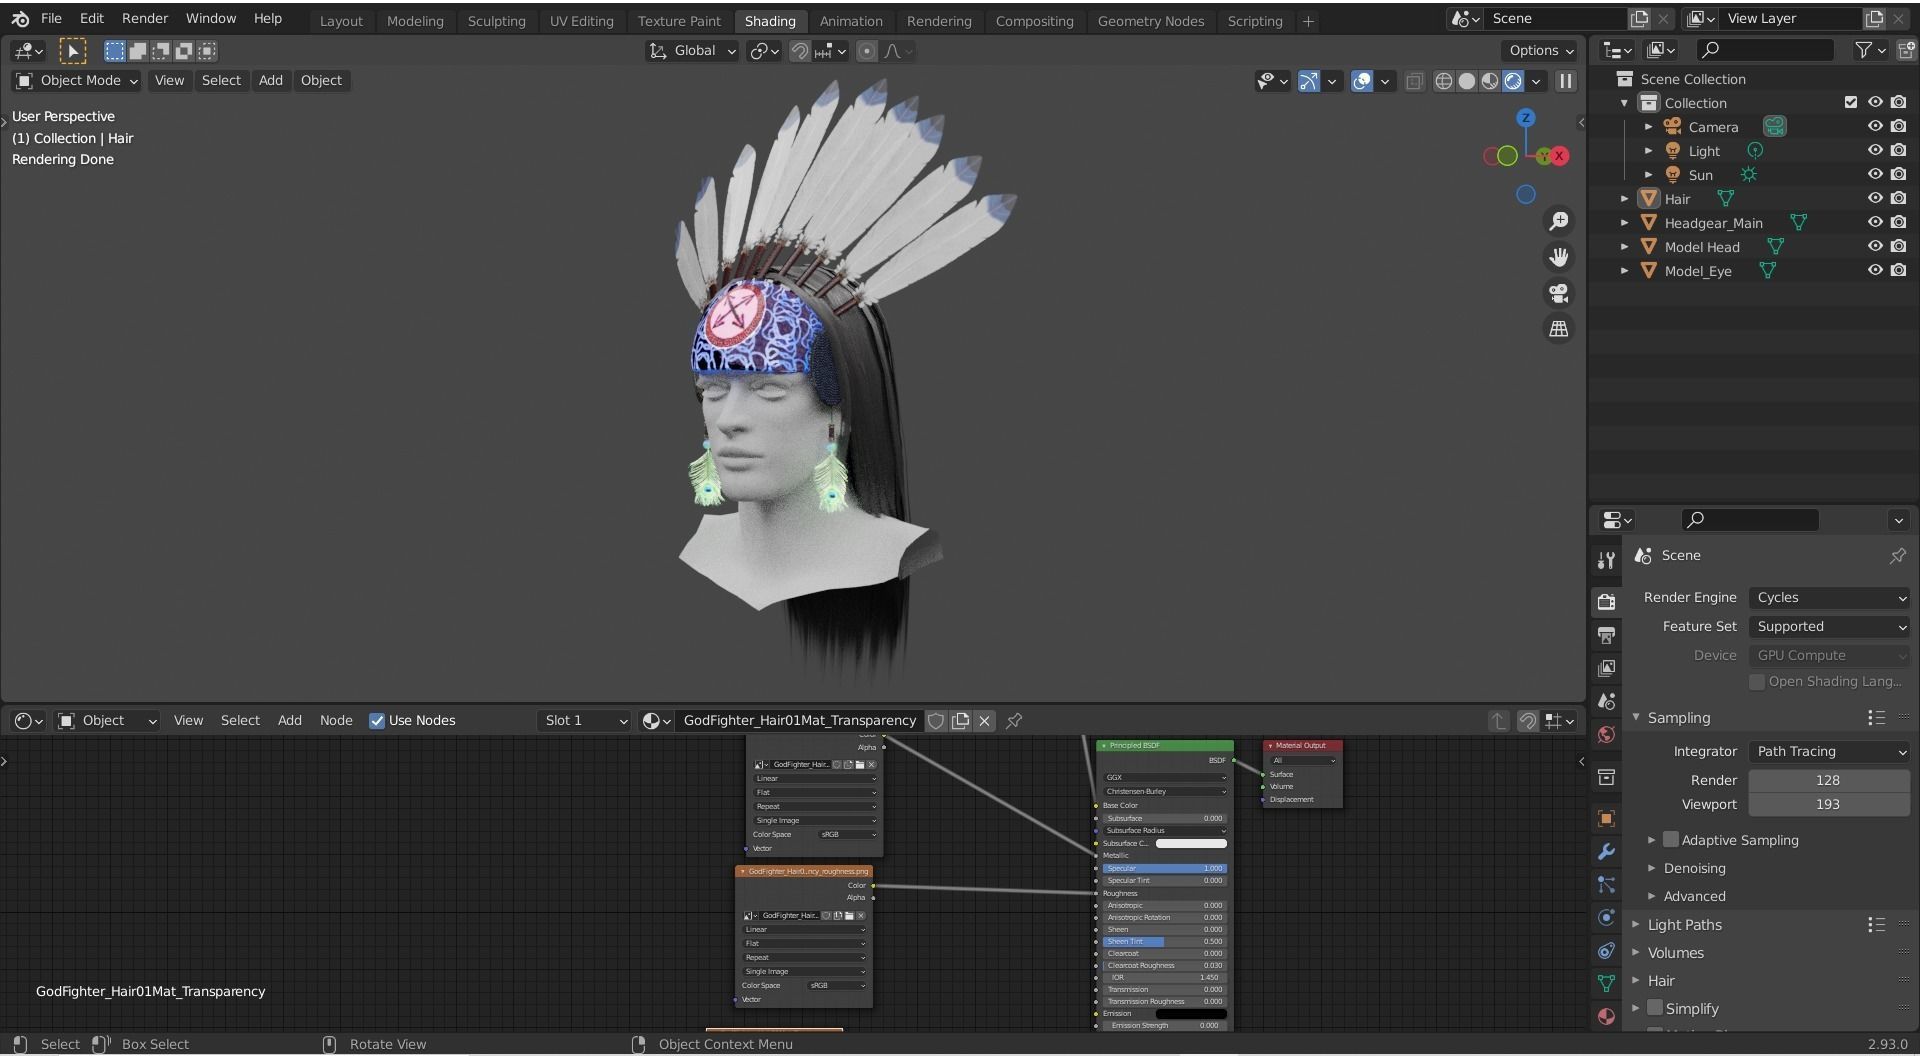Open the Object Data properties tab
The image size is (1920, 1056).
(x=1606, y=983)
